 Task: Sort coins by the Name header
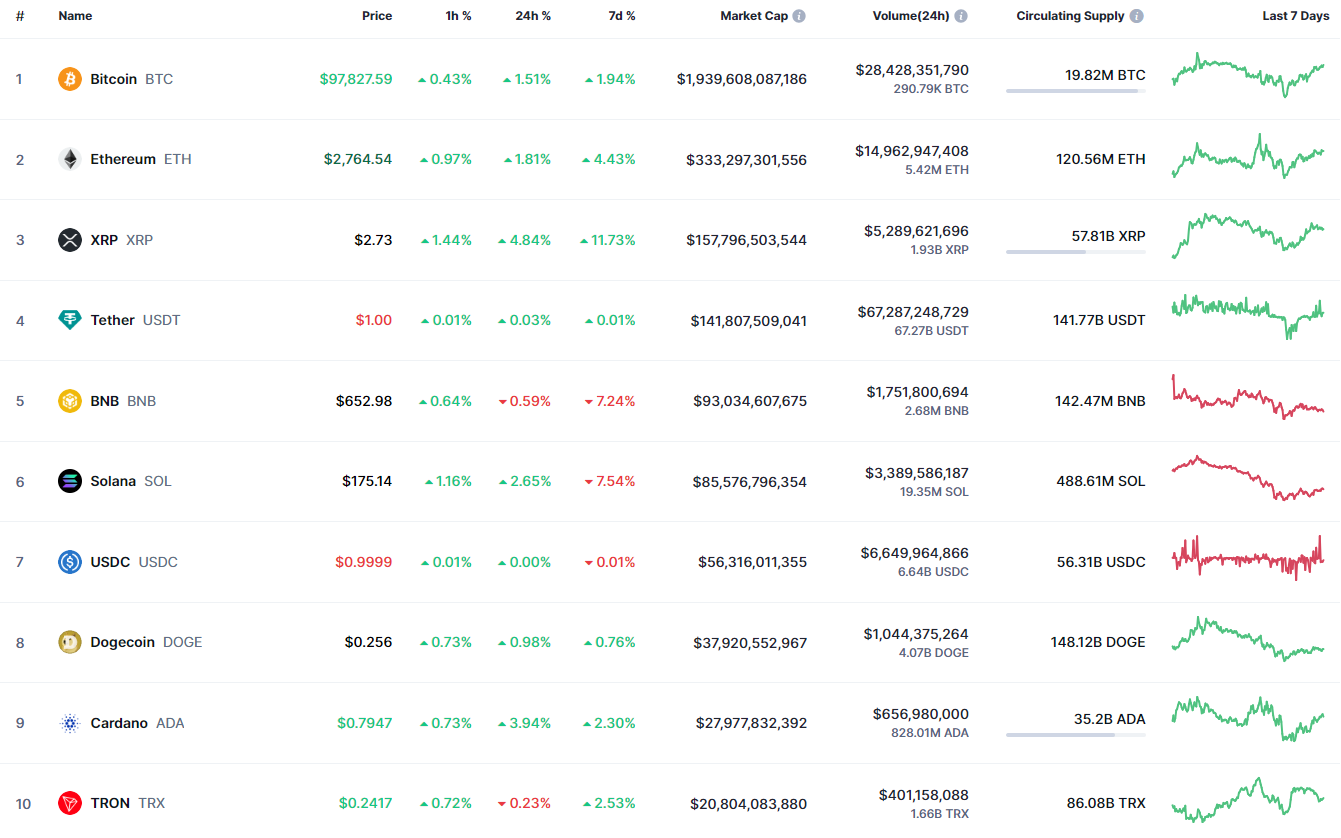point(75,16)
